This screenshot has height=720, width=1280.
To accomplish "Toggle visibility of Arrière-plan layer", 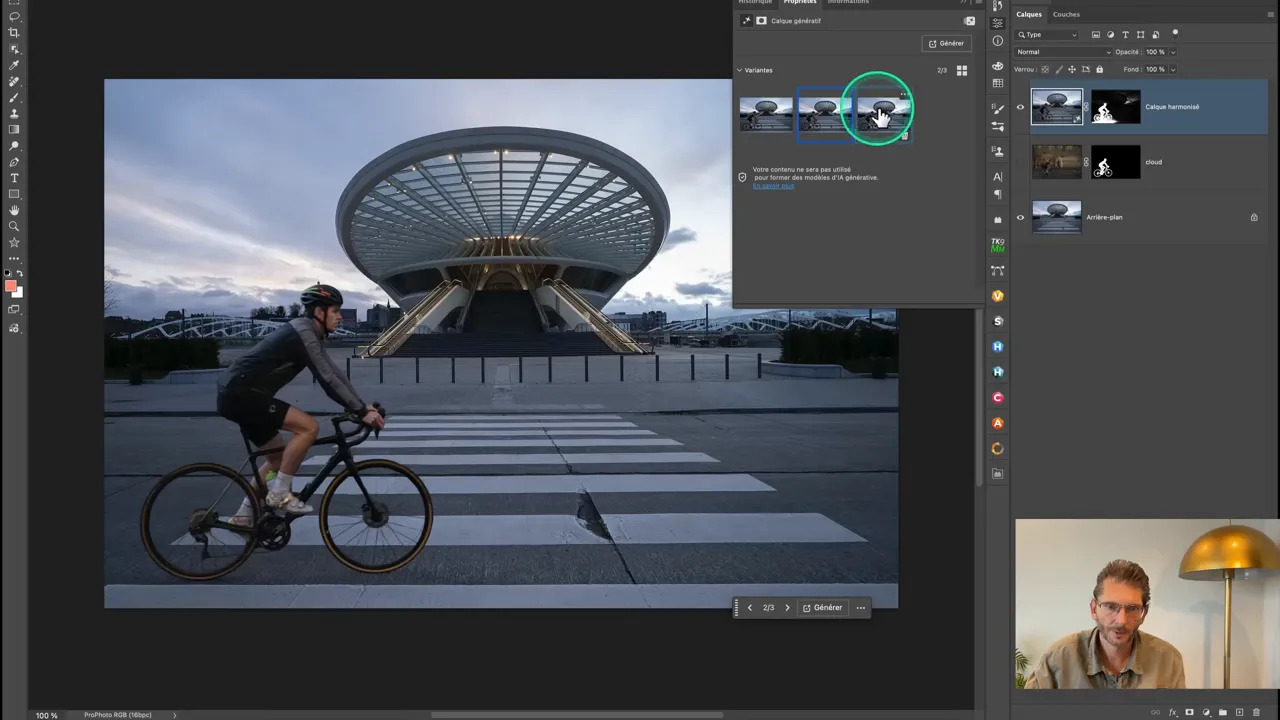I will click(1020, 217).
